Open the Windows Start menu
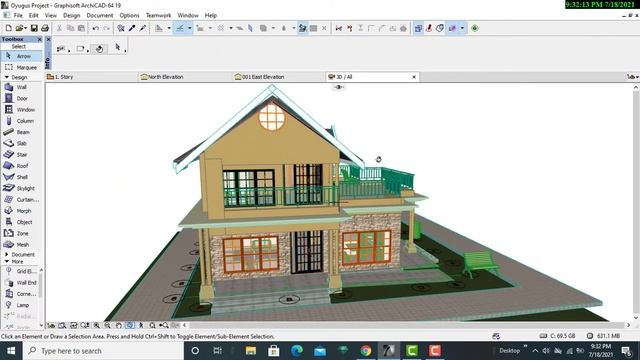Viewport: 640px width, 360px height. pos(11,351)
